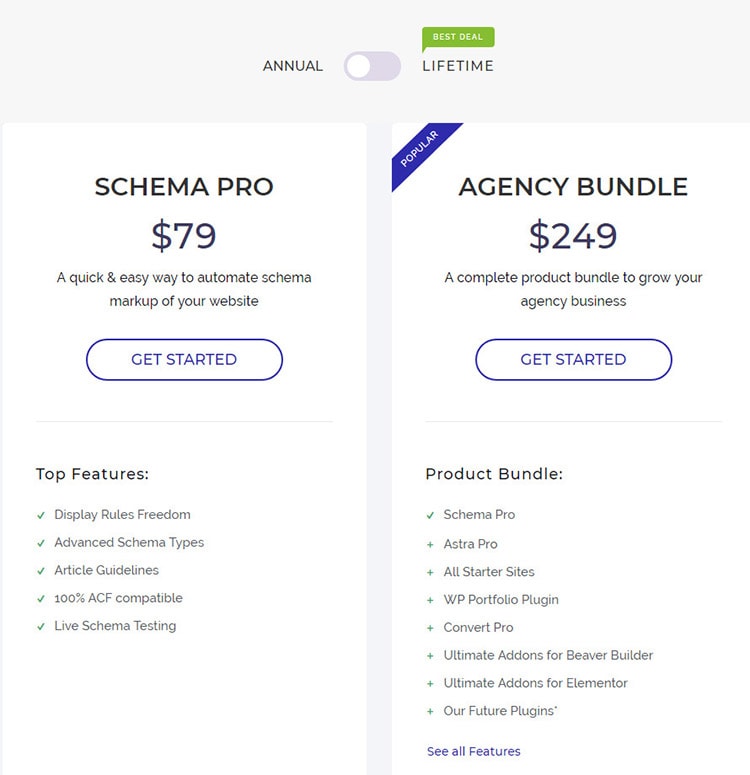
Task: Select the ANNUAL billing label
Action: pyautogui.click(x=293, y=66)
